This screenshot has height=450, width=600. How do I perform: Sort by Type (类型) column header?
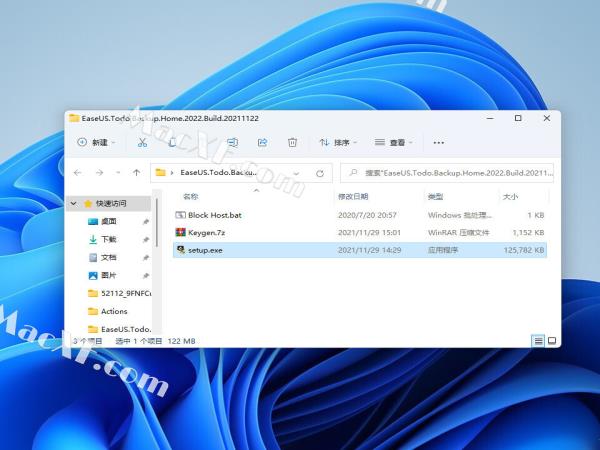[x=435, y=196]
